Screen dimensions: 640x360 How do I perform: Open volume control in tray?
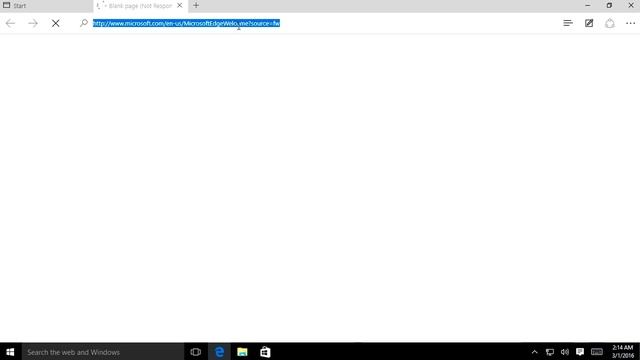click(x=565, y=352)
